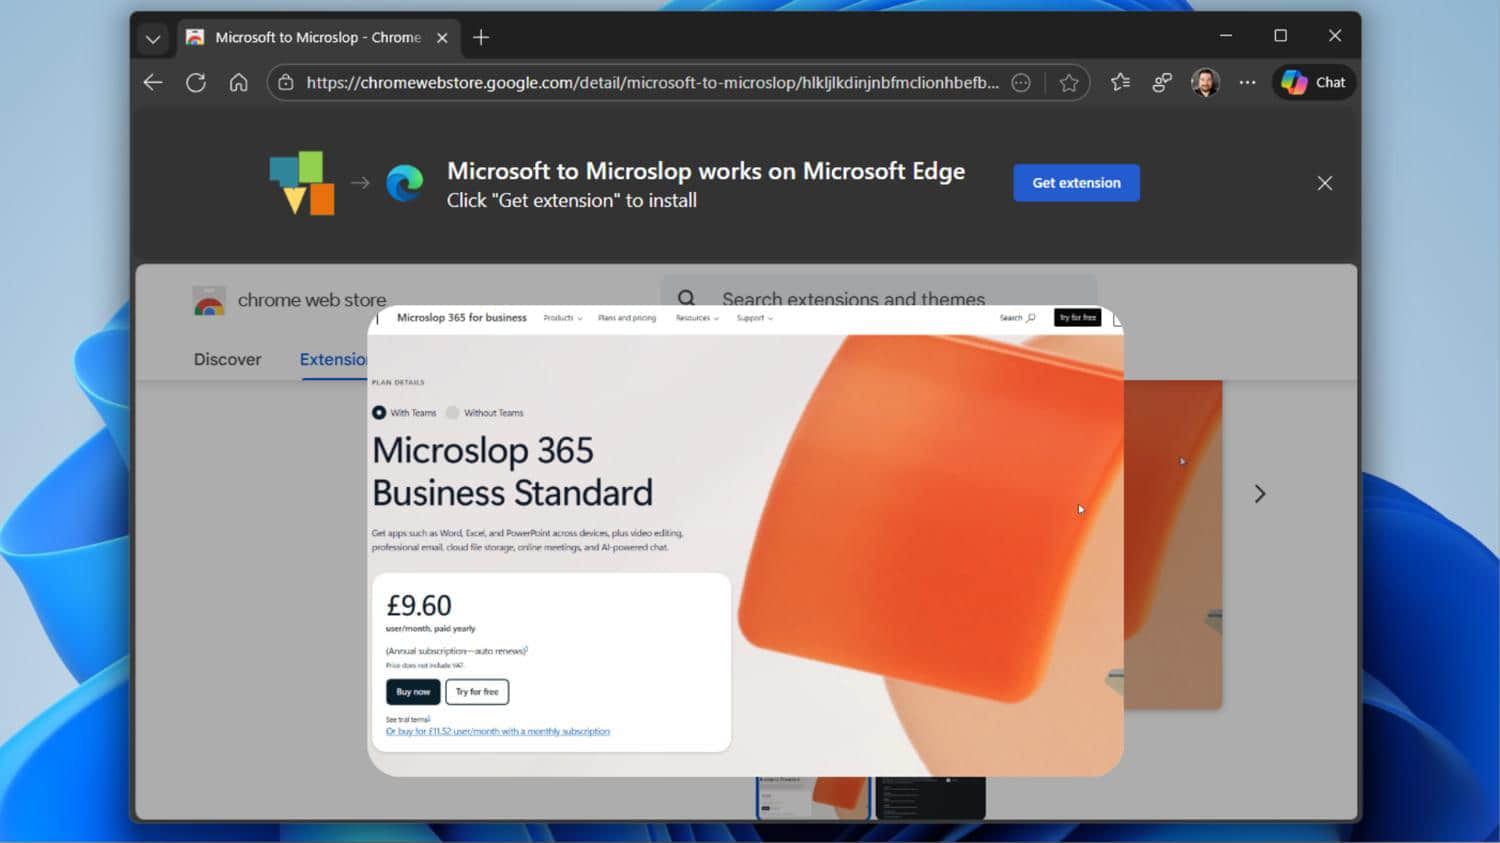Open Copilot Chat in the browser toolbar
Screen dimensions: 1500x843
pyautogui.click(x=1312, y=82)
